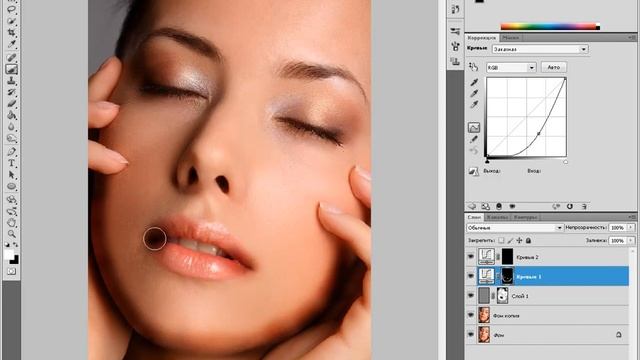
Task: Select the History Brush tool
Action: pos(11,93)
